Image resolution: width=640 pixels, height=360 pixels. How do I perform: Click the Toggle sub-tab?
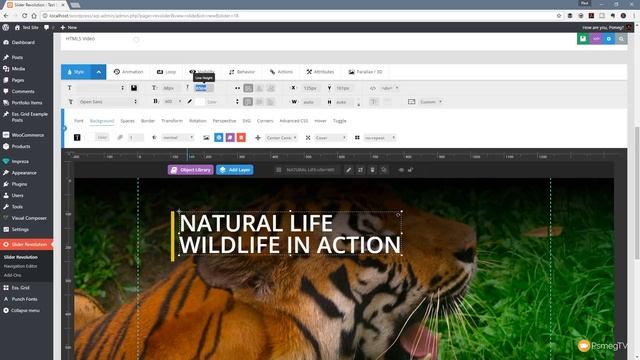340,121
